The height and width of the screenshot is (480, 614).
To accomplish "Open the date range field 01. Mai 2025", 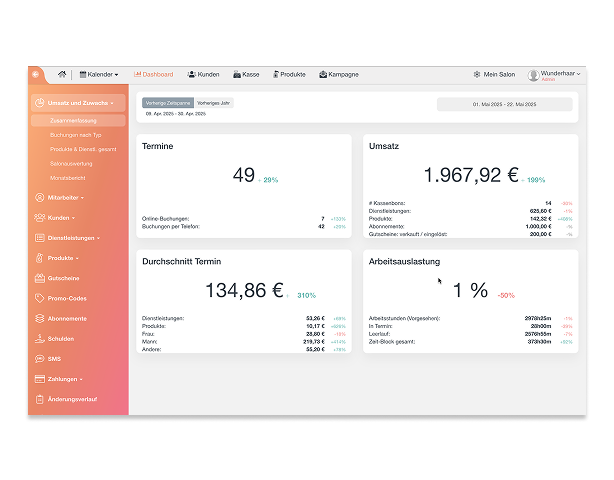I will [504, 104].
